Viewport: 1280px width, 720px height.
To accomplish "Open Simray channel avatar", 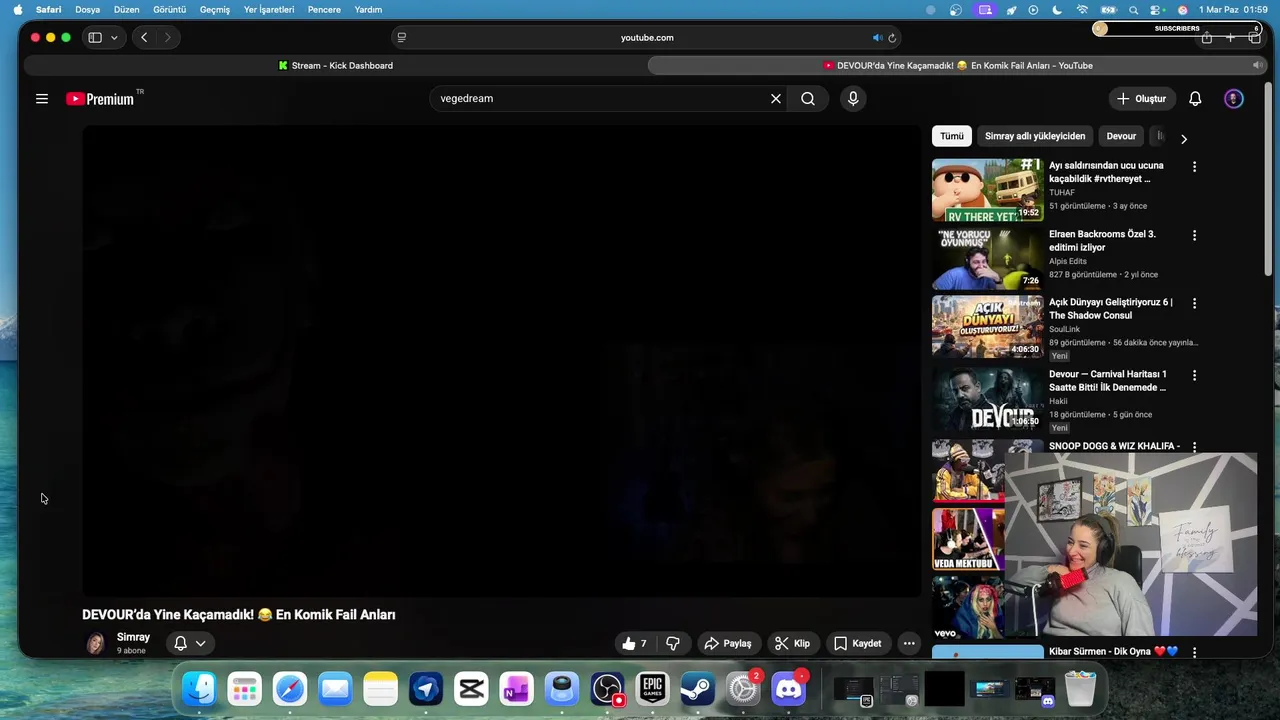I will (95, 644).
